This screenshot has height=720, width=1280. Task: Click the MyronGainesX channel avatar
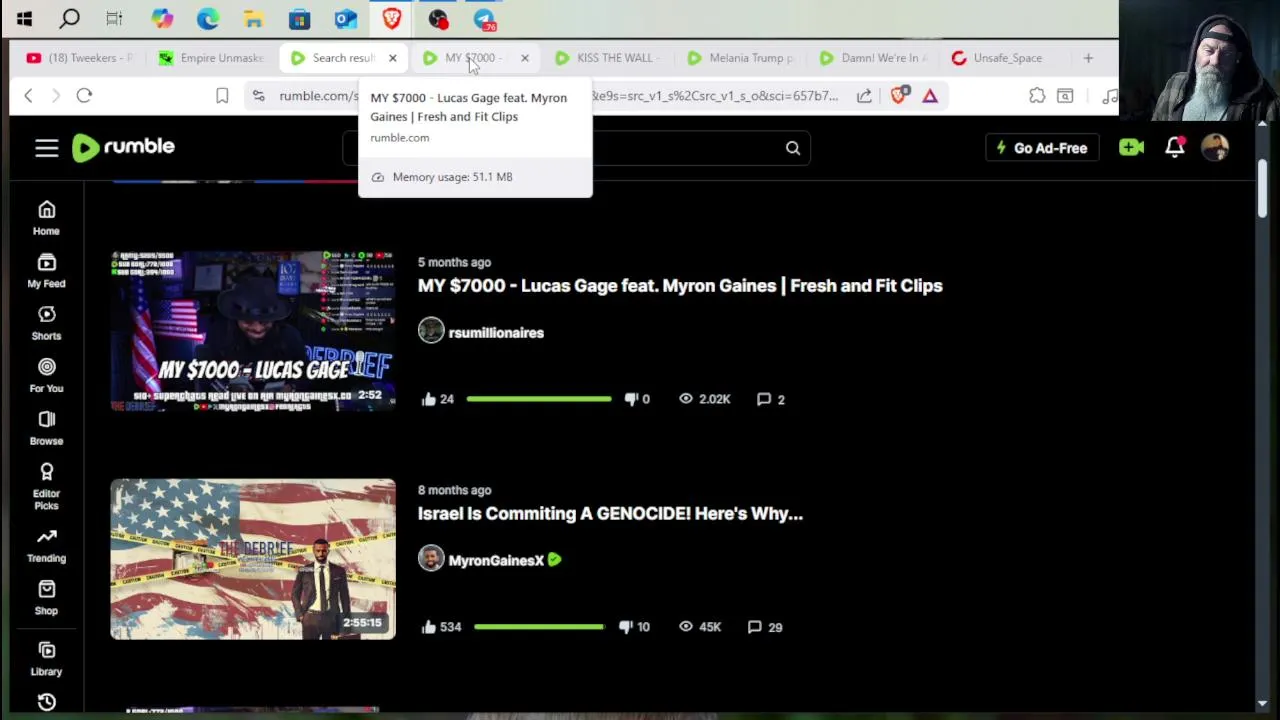point(431,559)
